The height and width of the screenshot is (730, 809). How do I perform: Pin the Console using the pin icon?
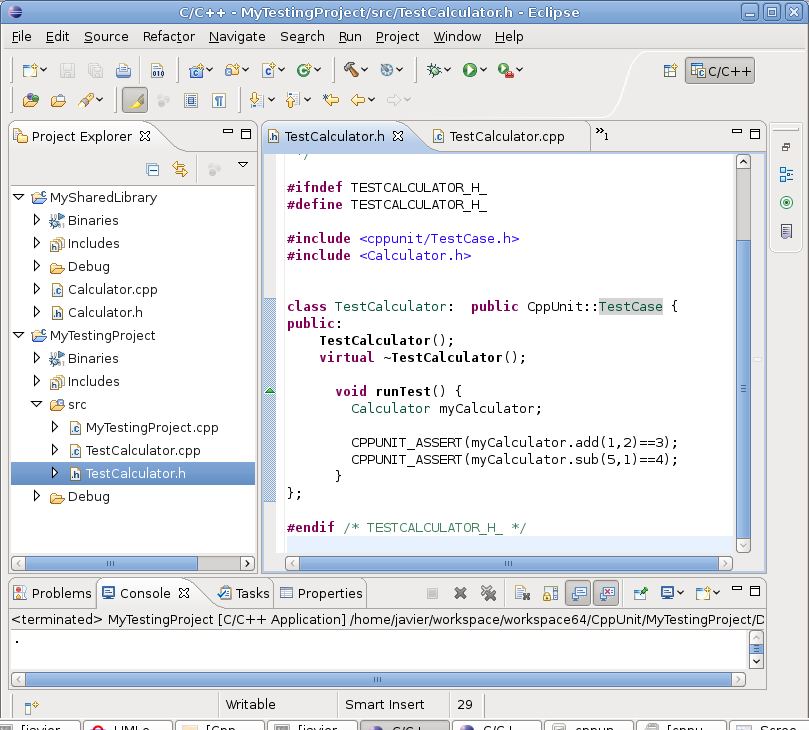point(639,594)
